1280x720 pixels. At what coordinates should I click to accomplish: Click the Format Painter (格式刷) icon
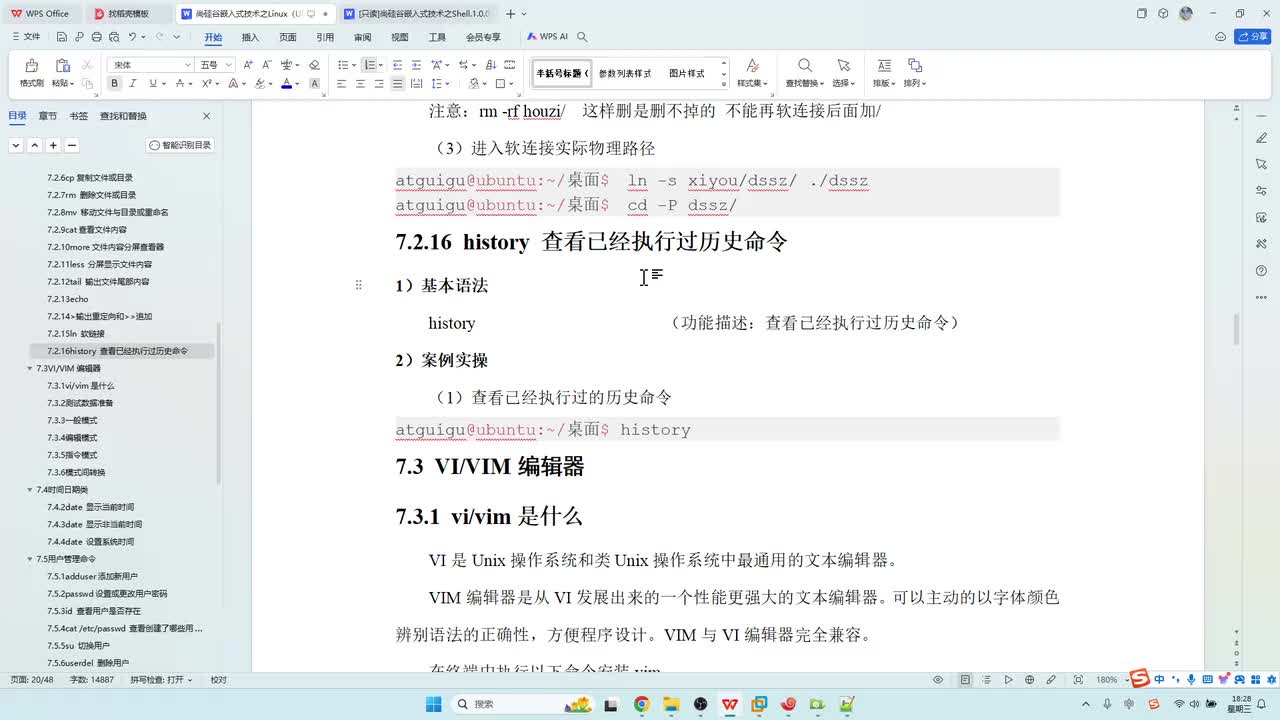pos(31,66)
